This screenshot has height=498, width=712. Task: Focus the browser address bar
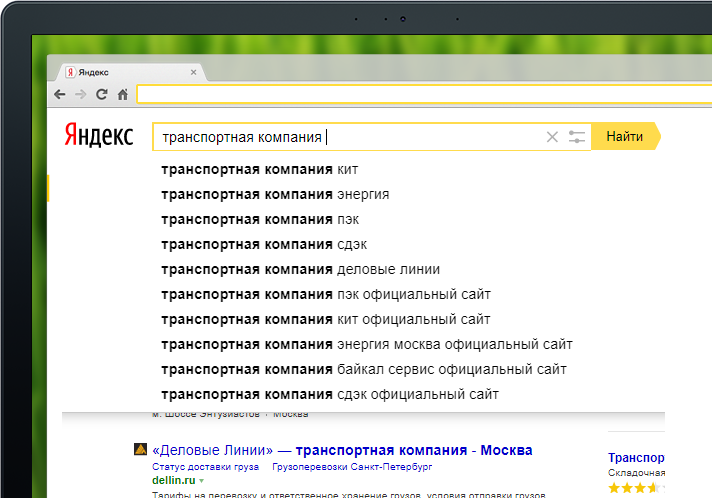(424, 94)
